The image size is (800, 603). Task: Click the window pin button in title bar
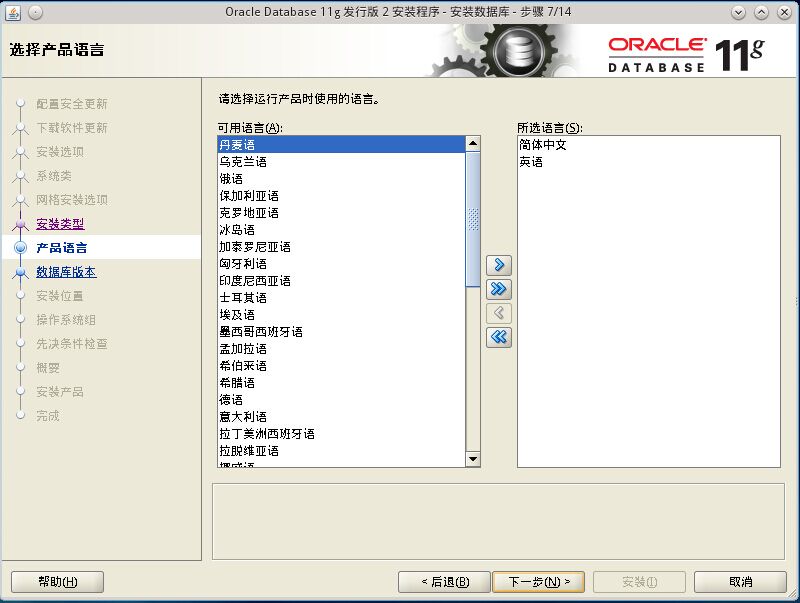click(x=35, y=12)
